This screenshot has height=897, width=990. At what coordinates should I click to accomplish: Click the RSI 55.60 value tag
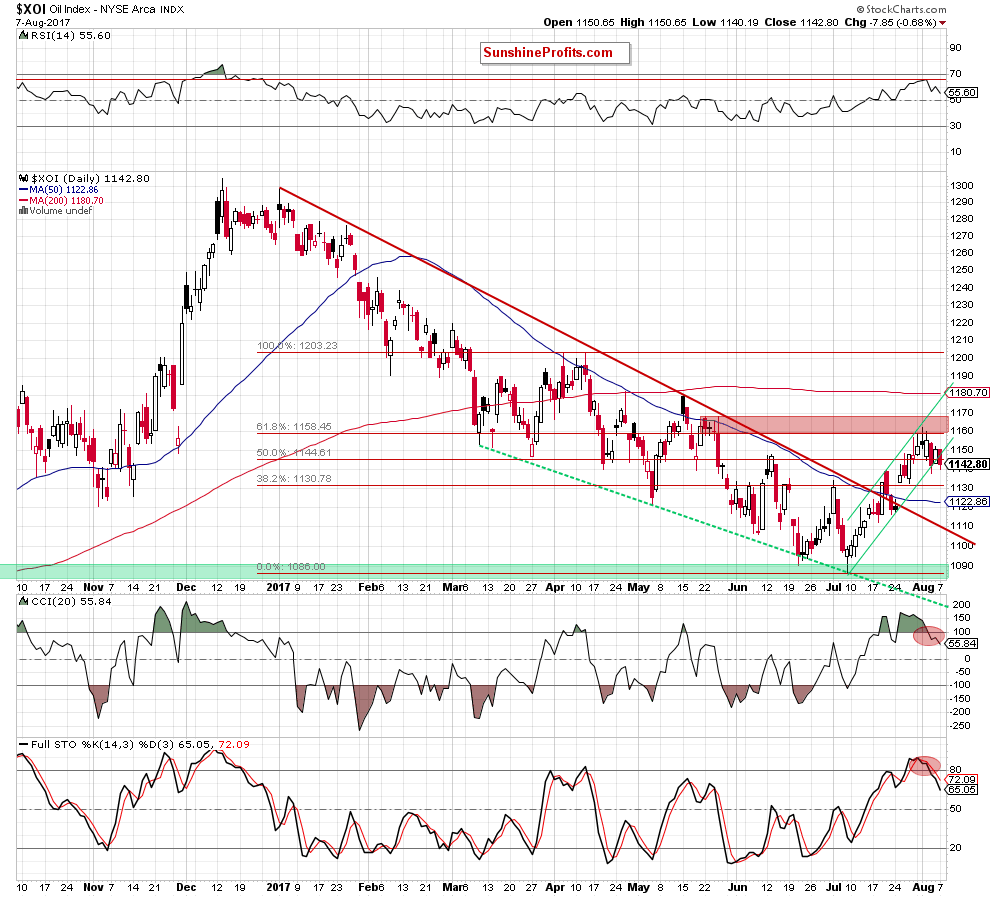click(962, 92)
